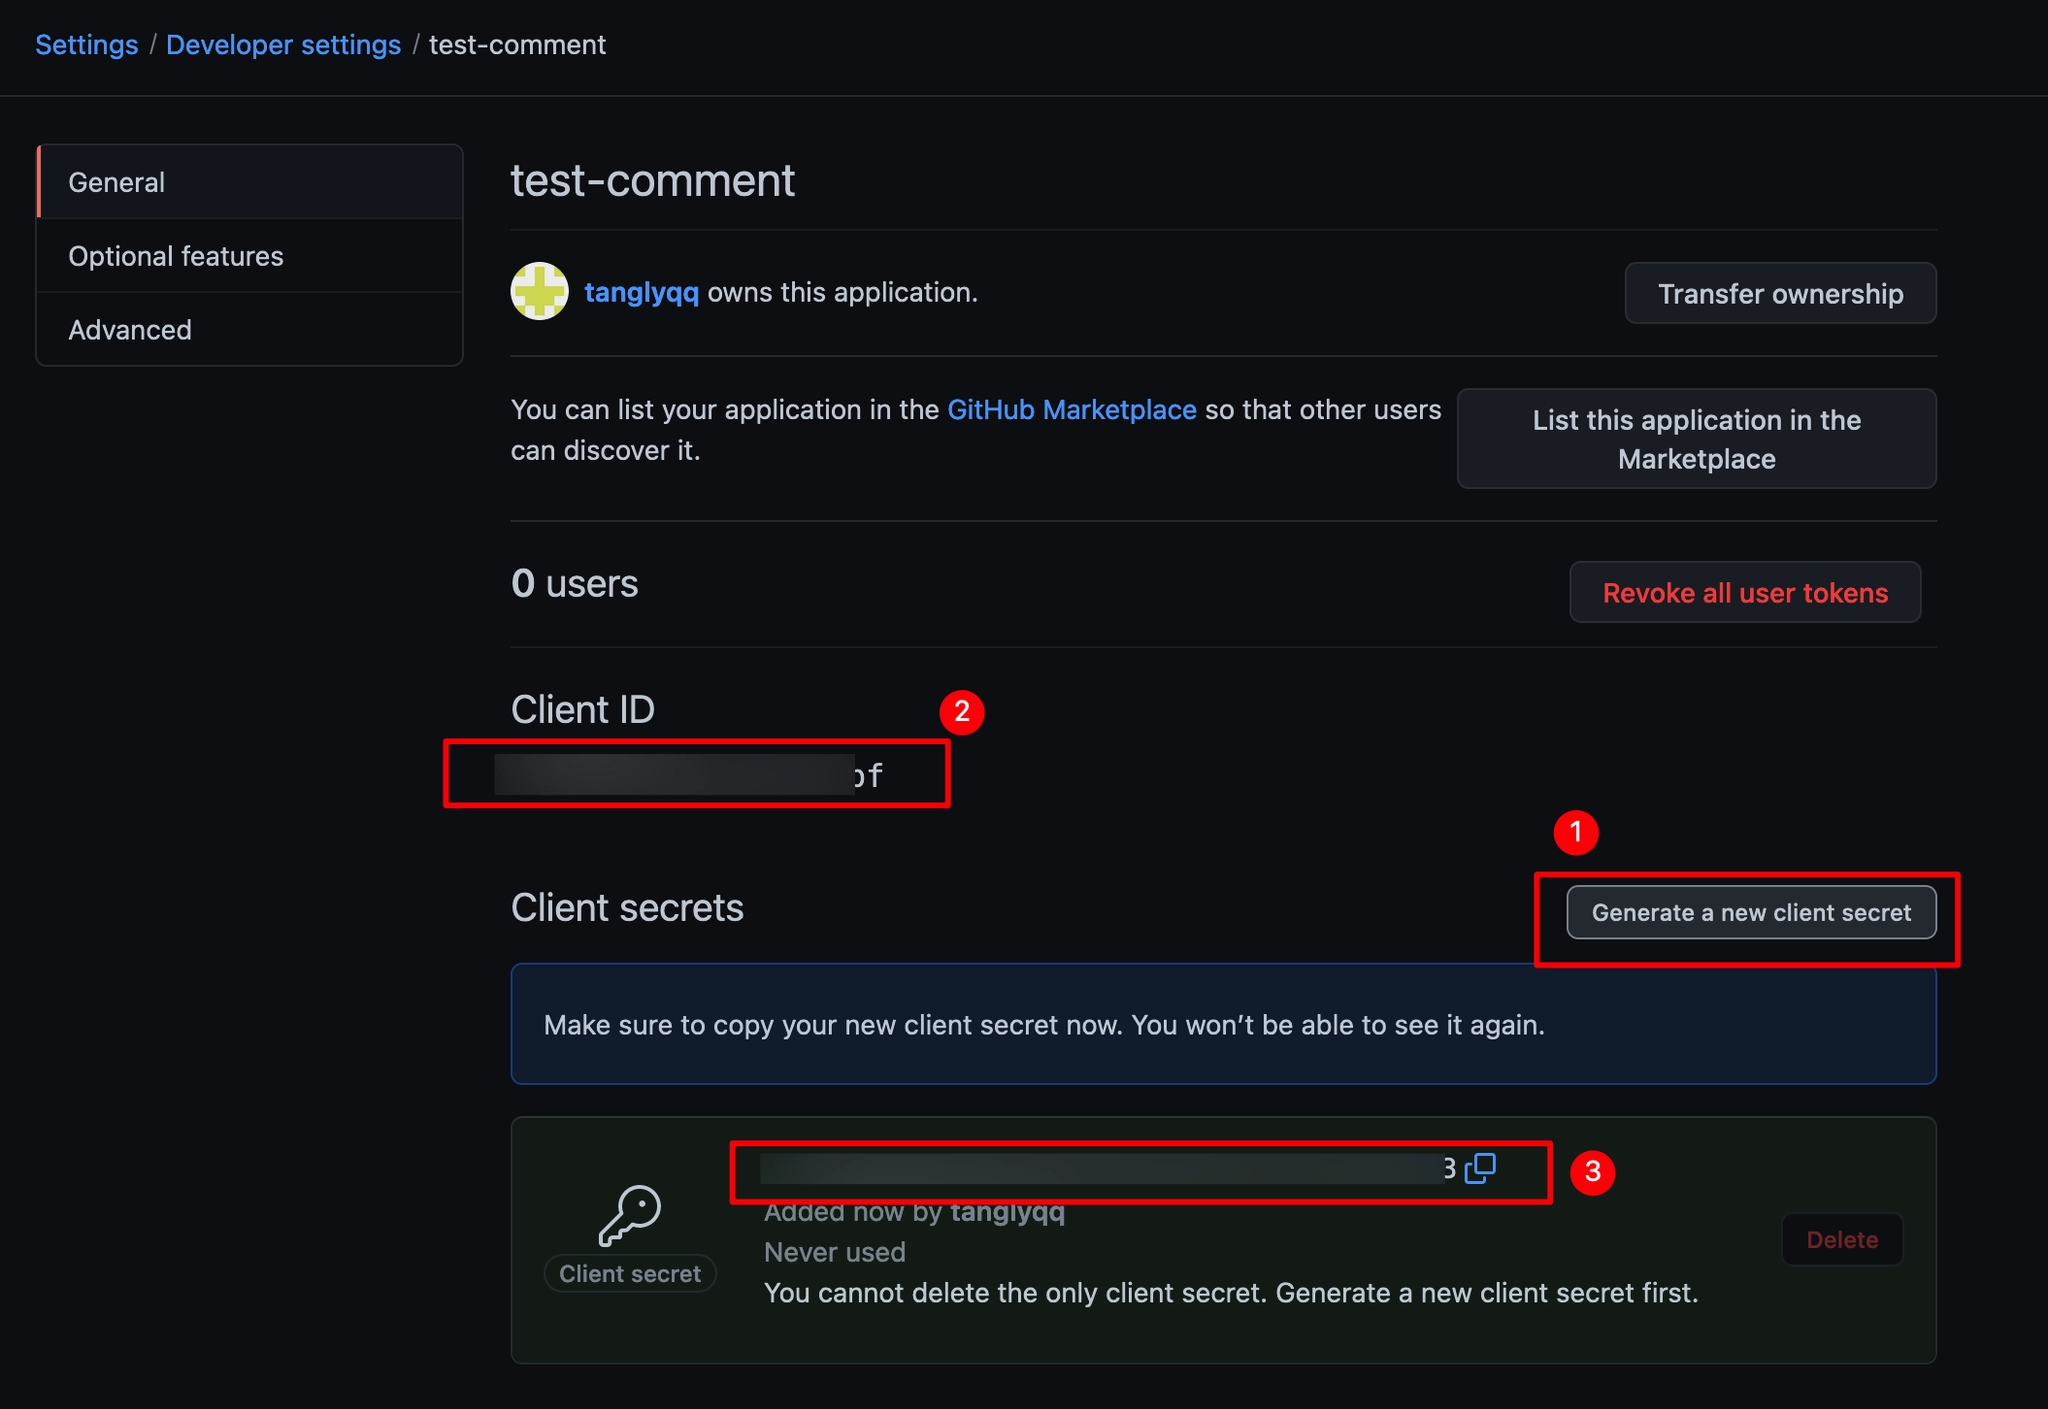Viewport: 2048px width, 1409px height.
Task: Click the copy-your-secret-now notice text
Action: click(1044, 1025)
